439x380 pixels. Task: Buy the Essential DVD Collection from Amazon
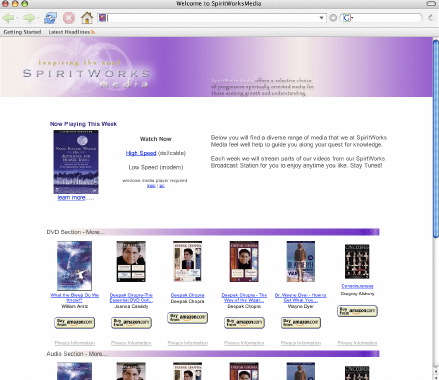[131, 323]
